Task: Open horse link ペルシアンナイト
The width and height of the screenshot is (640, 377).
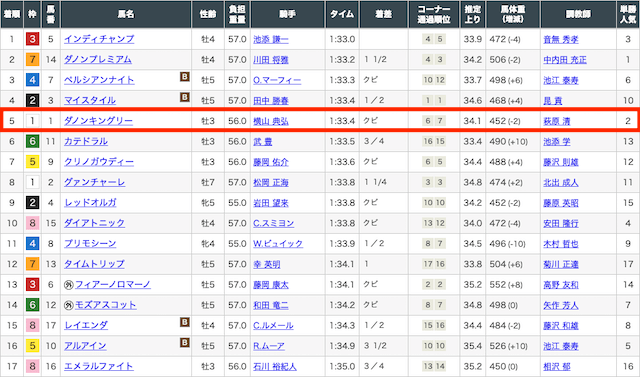Action: [99, 80]
